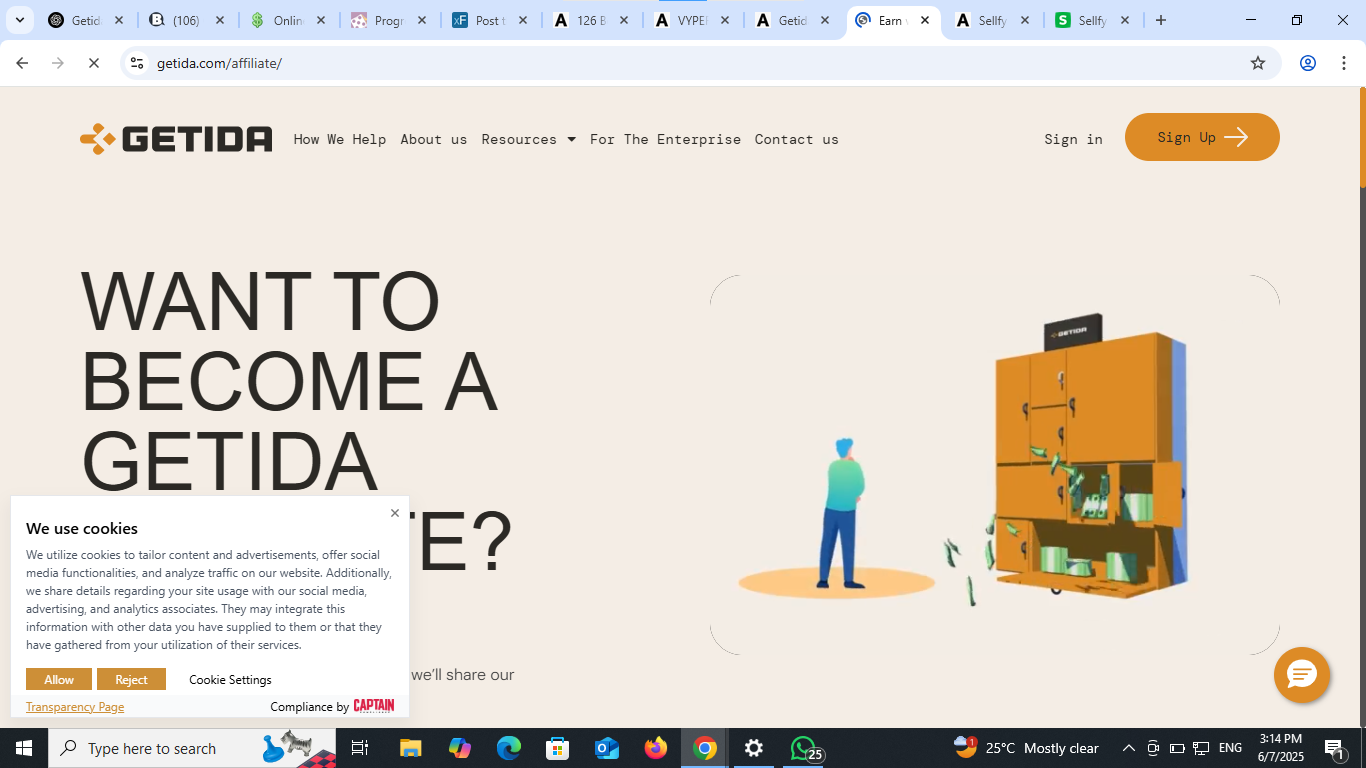
Task: Show hidden system tray icons
Action: (1128, 748)
